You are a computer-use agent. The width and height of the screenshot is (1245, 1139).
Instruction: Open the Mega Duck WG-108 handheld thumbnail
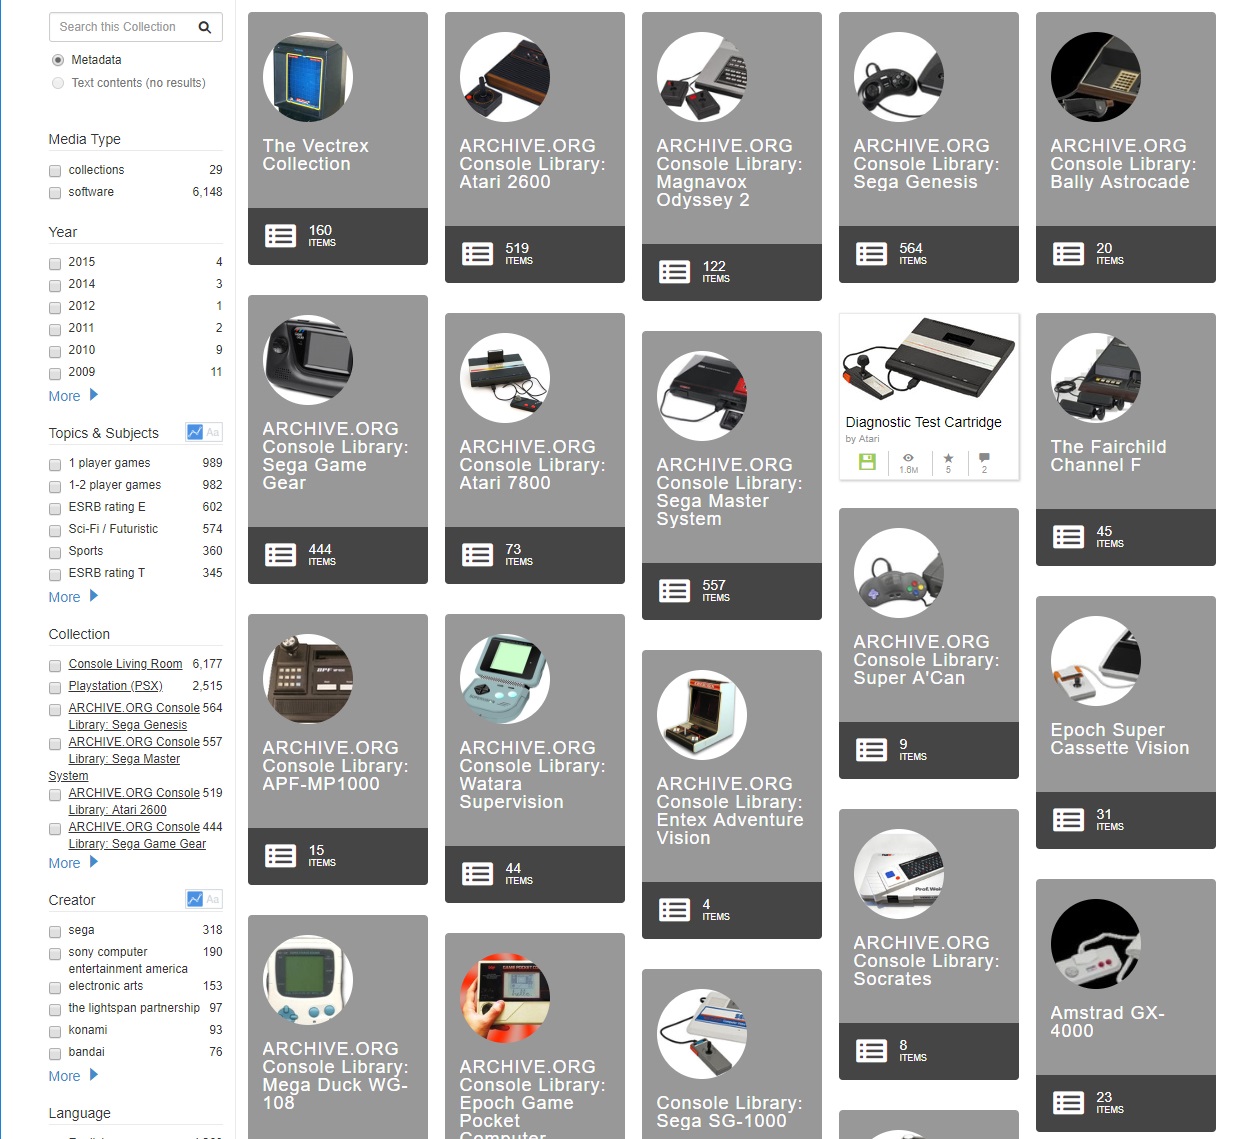pyautogui.click(x=307, y=980)
